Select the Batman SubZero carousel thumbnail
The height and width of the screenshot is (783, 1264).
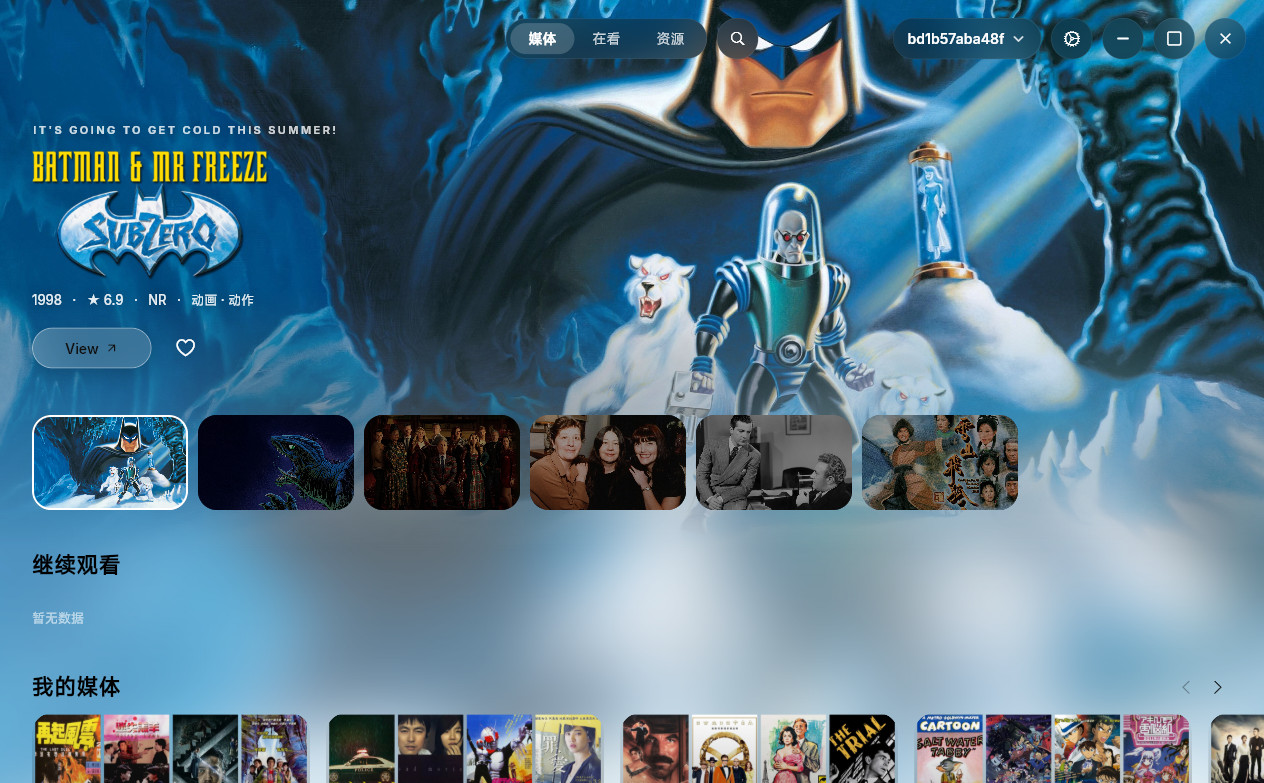110,462
